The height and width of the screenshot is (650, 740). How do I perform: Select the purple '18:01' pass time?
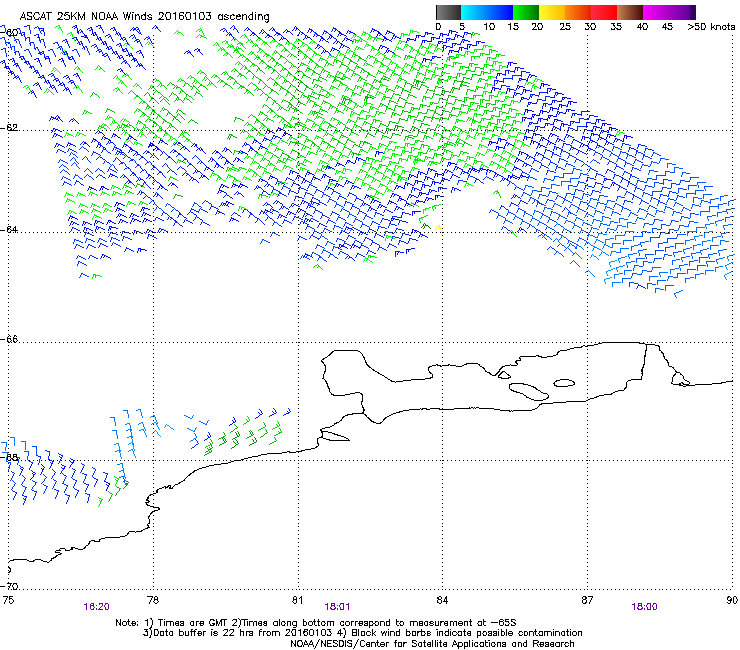tap(337, 607)
